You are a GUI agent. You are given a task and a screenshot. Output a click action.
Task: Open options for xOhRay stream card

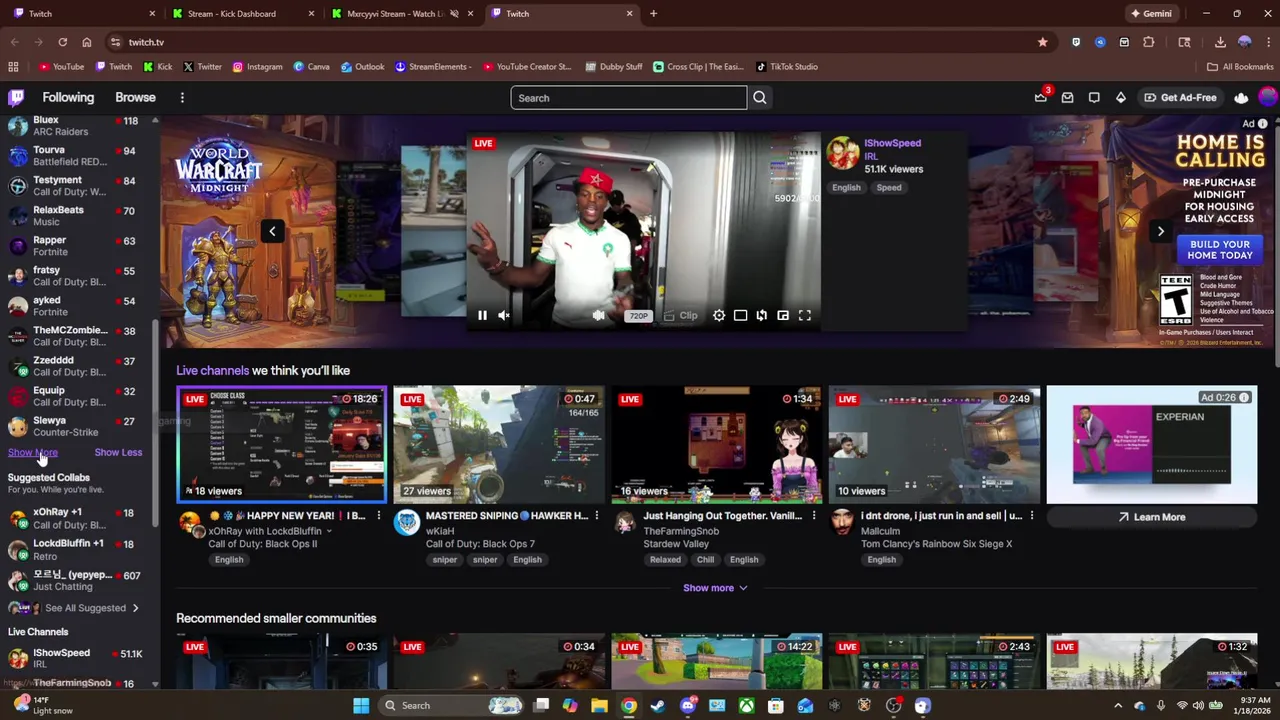(379, 516)
